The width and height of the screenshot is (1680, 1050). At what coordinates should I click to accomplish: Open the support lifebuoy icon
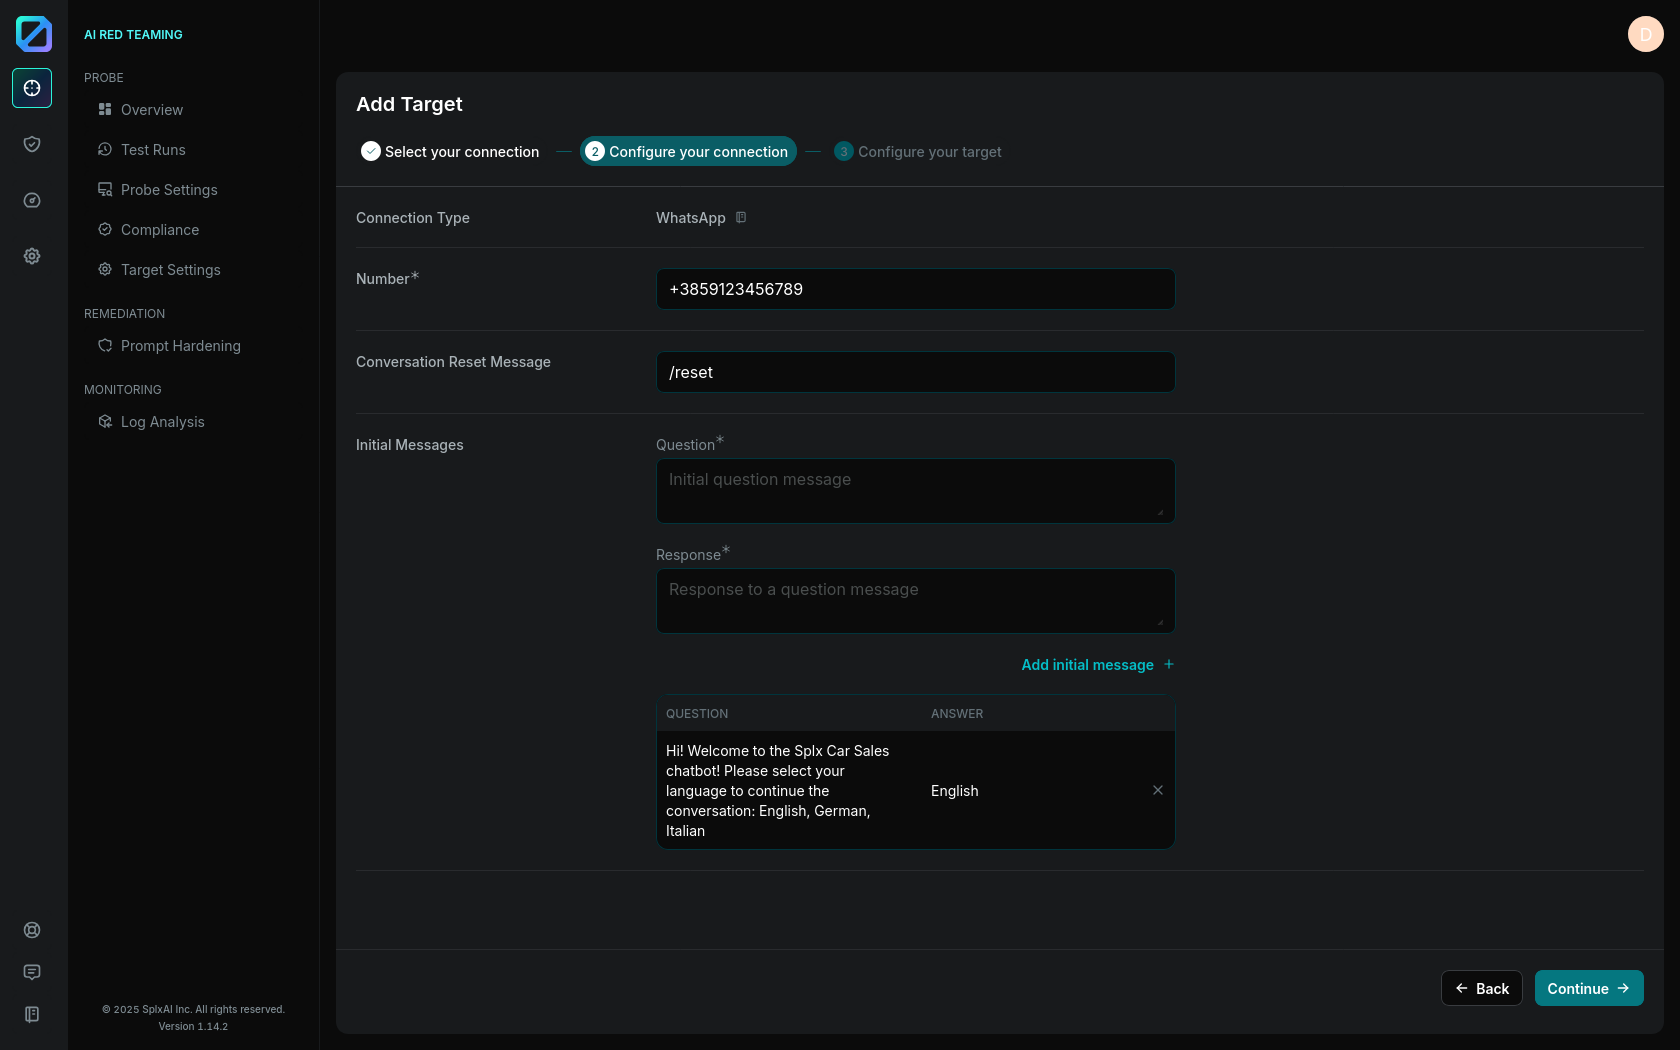32,930
